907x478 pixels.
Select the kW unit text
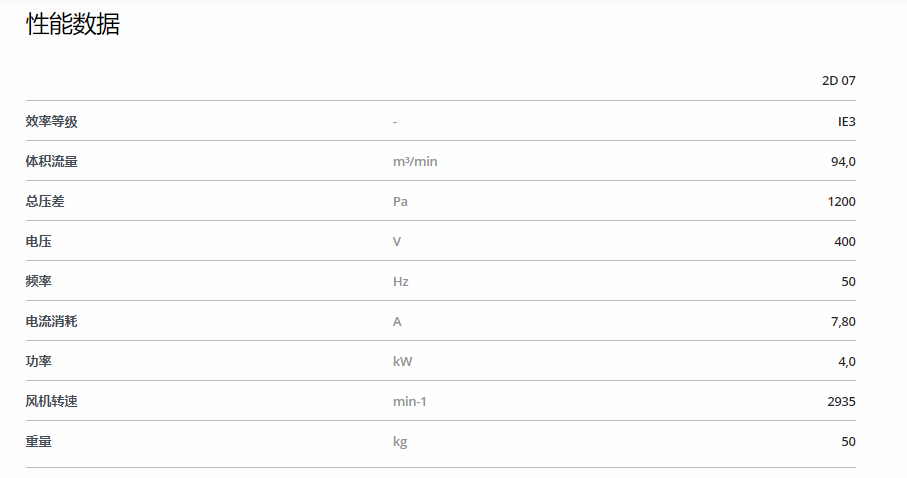coord(402,361)
